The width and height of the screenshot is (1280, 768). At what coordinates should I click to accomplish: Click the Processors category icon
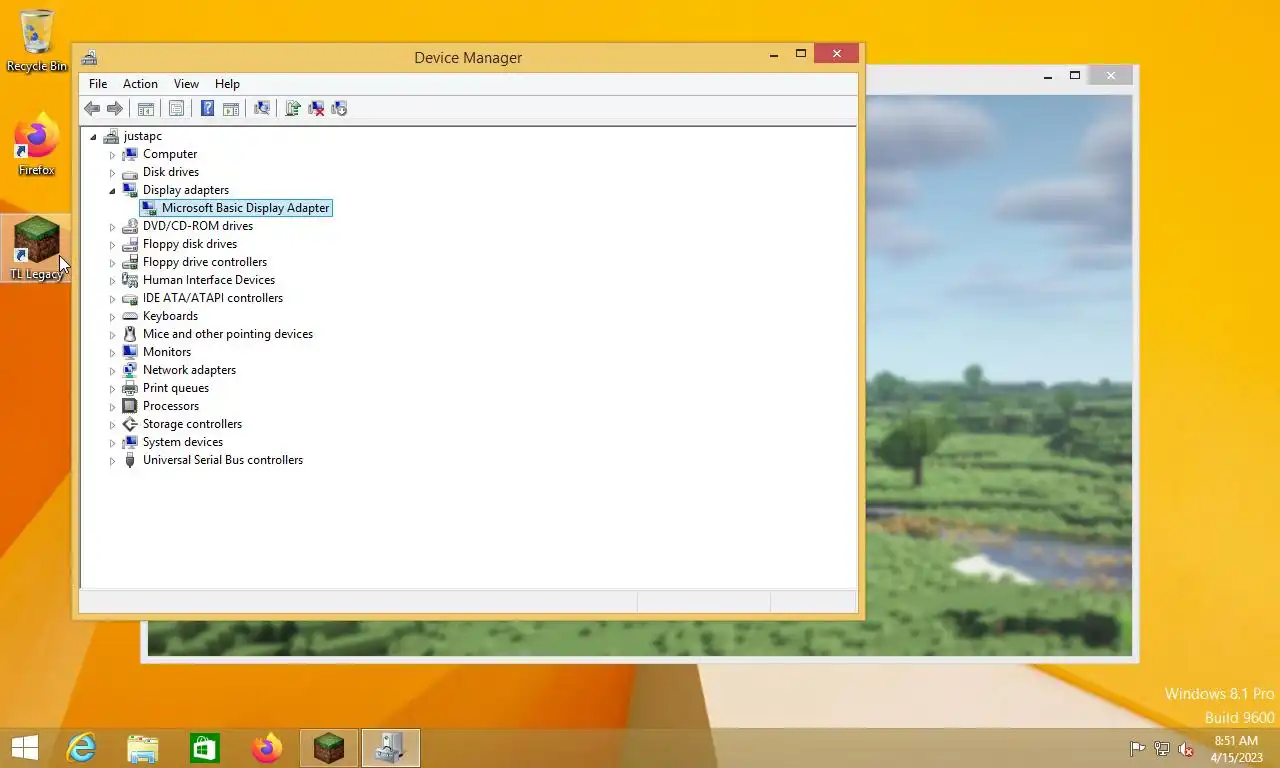point(129,406)
